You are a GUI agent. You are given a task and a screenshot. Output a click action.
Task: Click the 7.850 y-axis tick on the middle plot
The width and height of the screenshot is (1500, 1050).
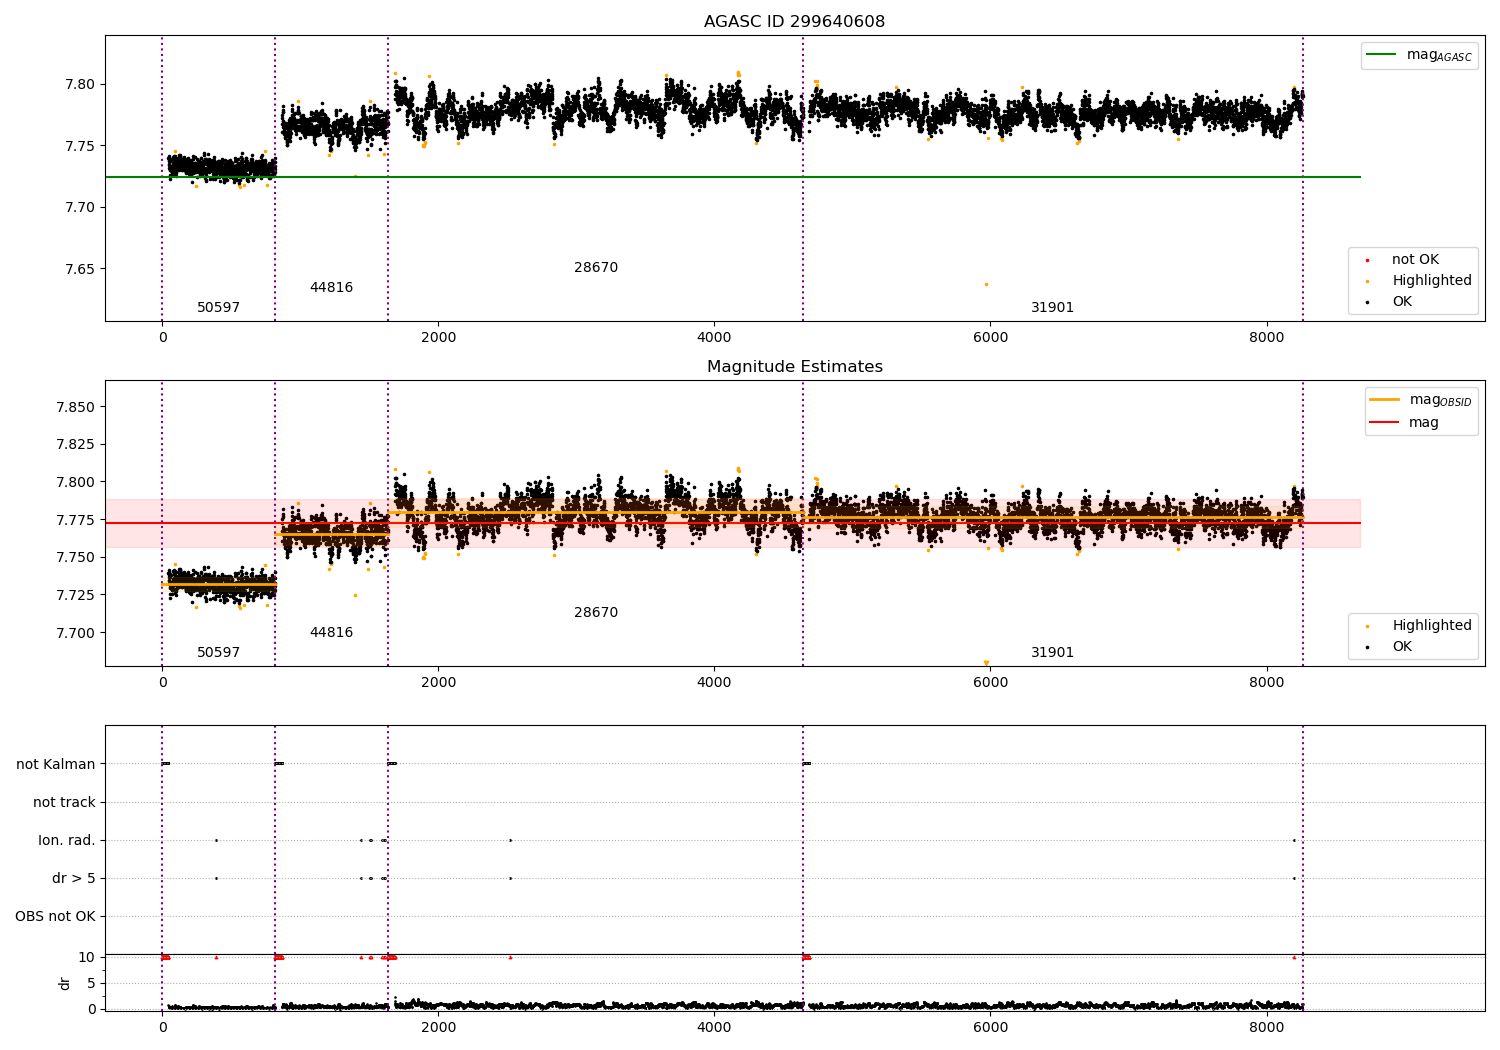coord(75,407)
